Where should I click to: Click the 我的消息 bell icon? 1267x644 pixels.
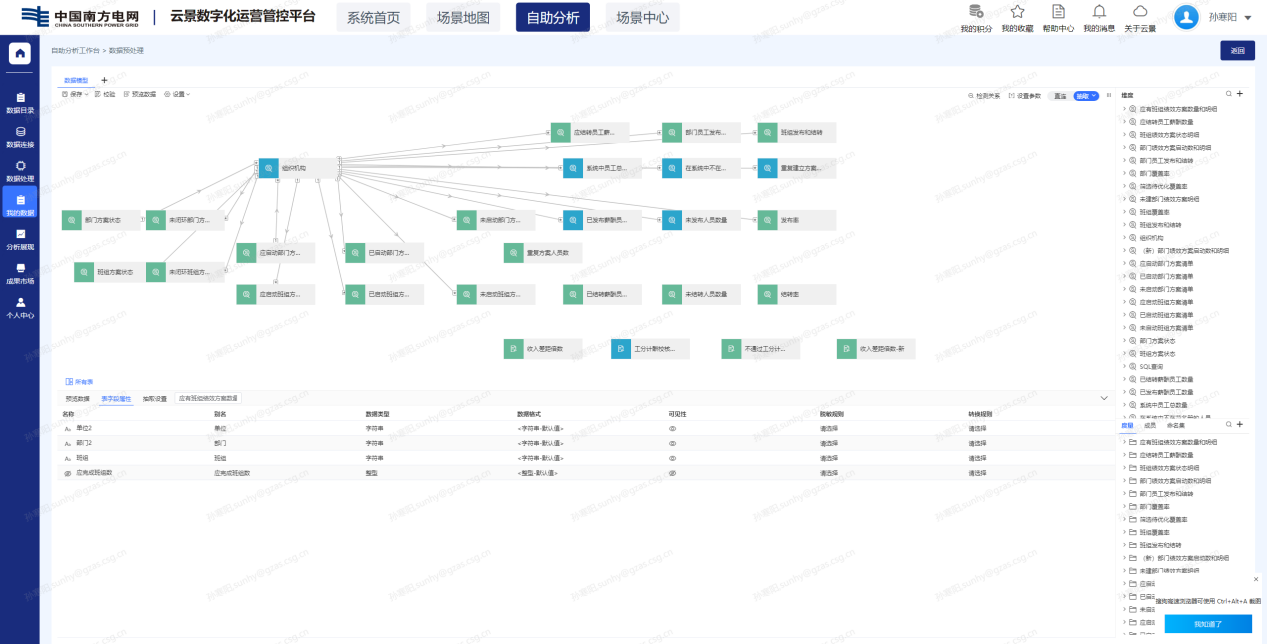coord(1099,12)
